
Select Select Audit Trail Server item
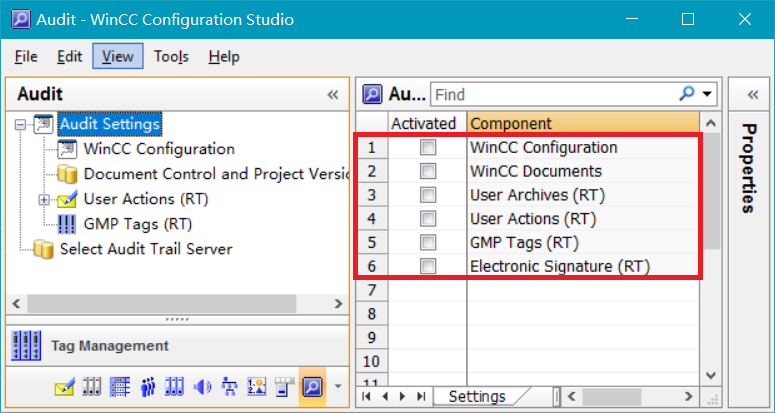tap(145, 248)
